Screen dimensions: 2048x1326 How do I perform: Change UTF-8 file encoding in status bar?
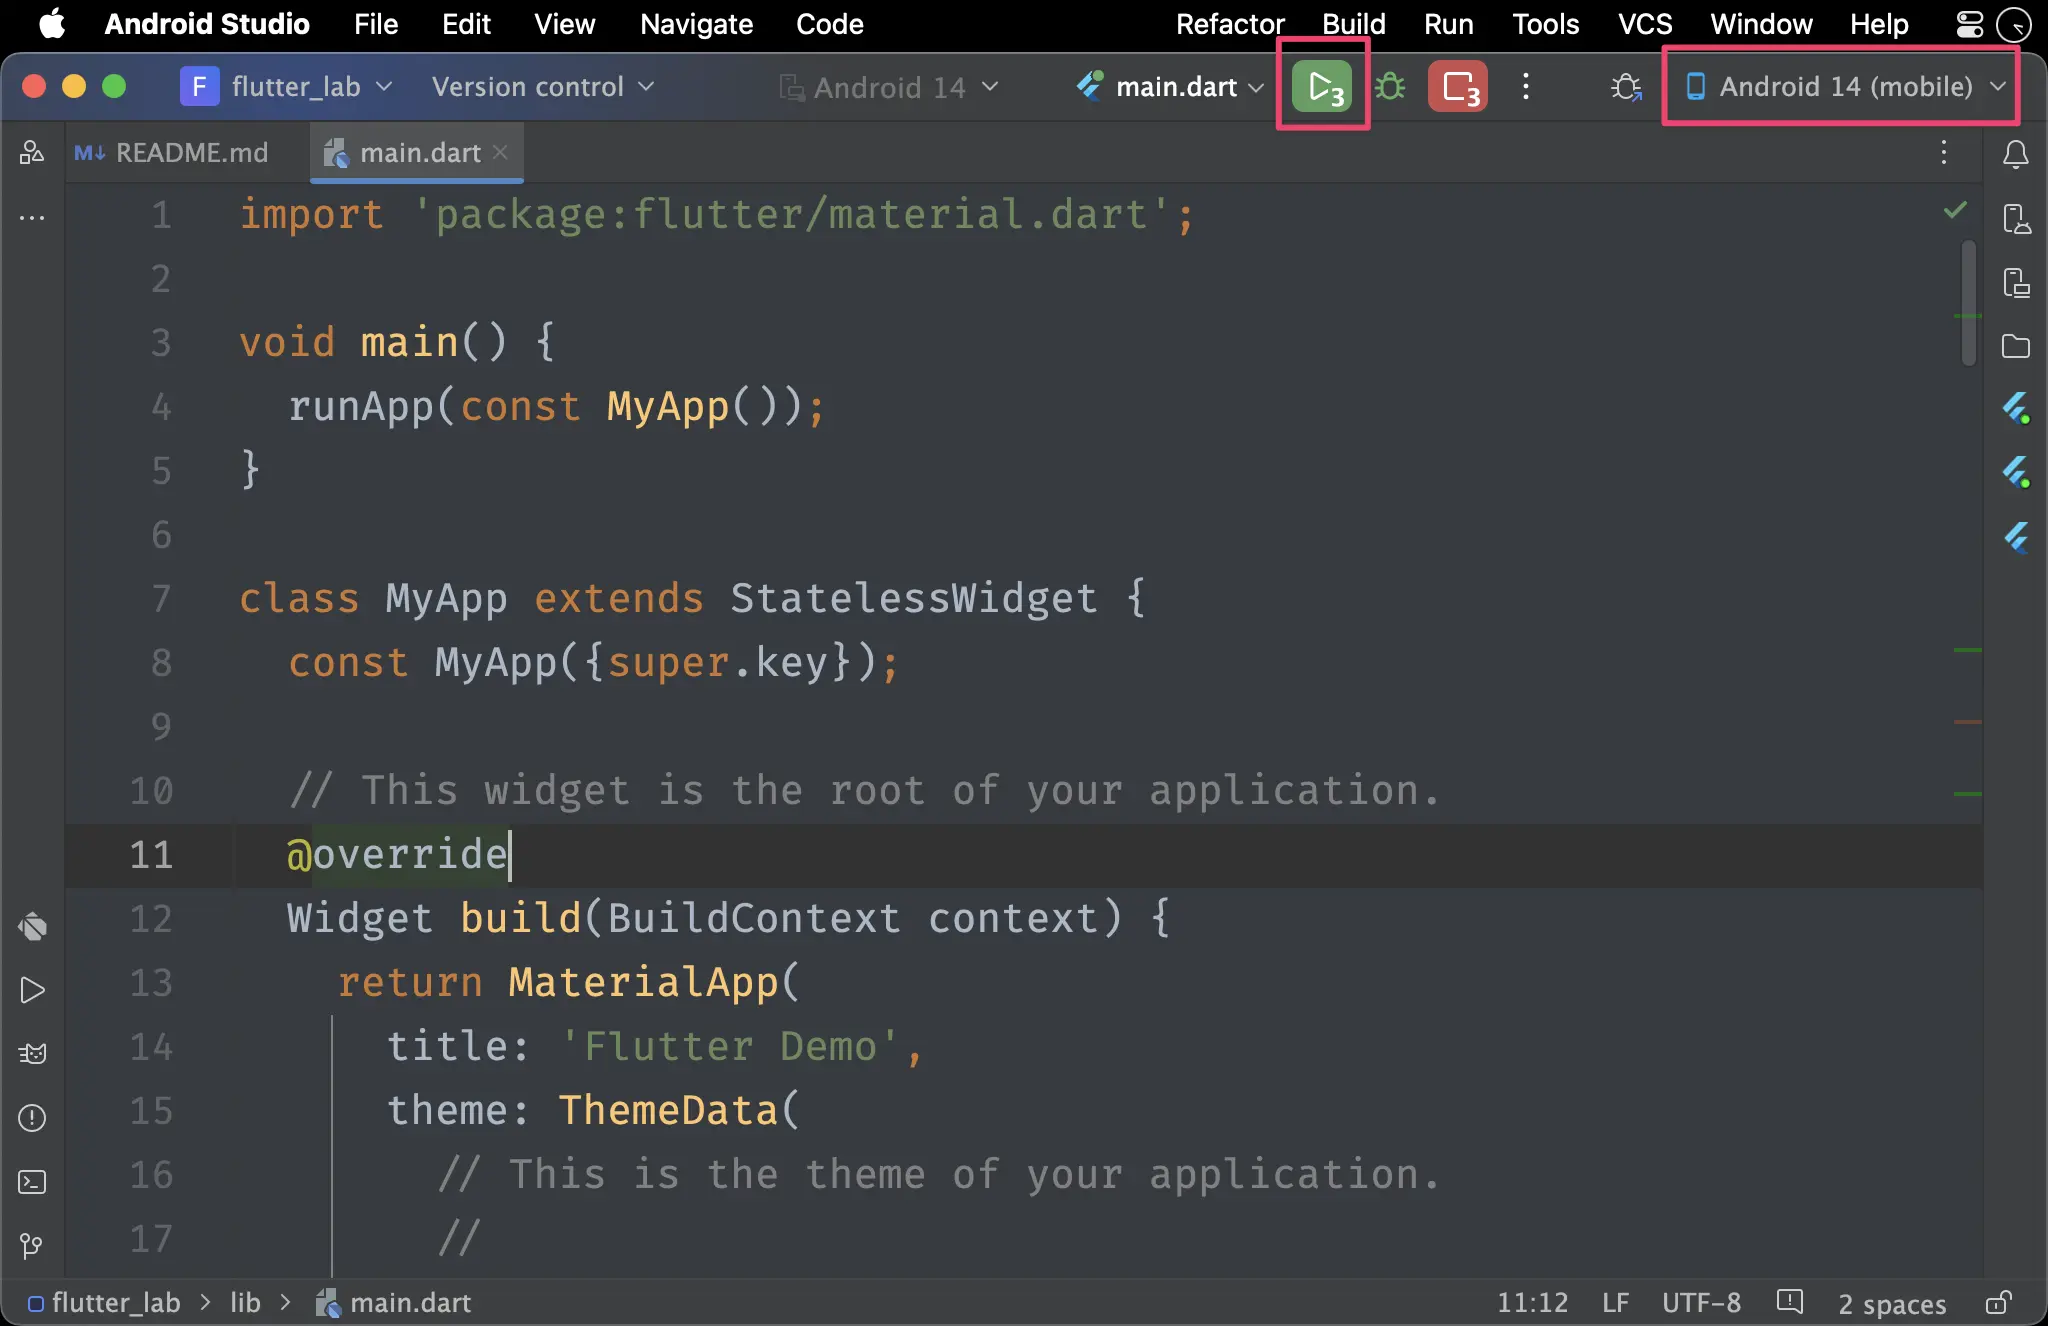1701,1302
